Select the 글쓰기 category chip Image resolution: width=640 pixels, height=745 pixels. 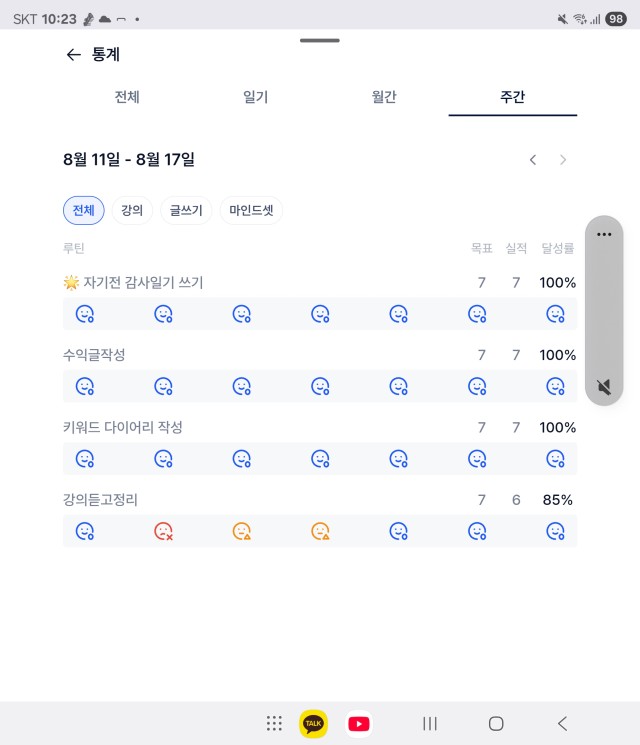pyautogui.click(x=186, y=210)
